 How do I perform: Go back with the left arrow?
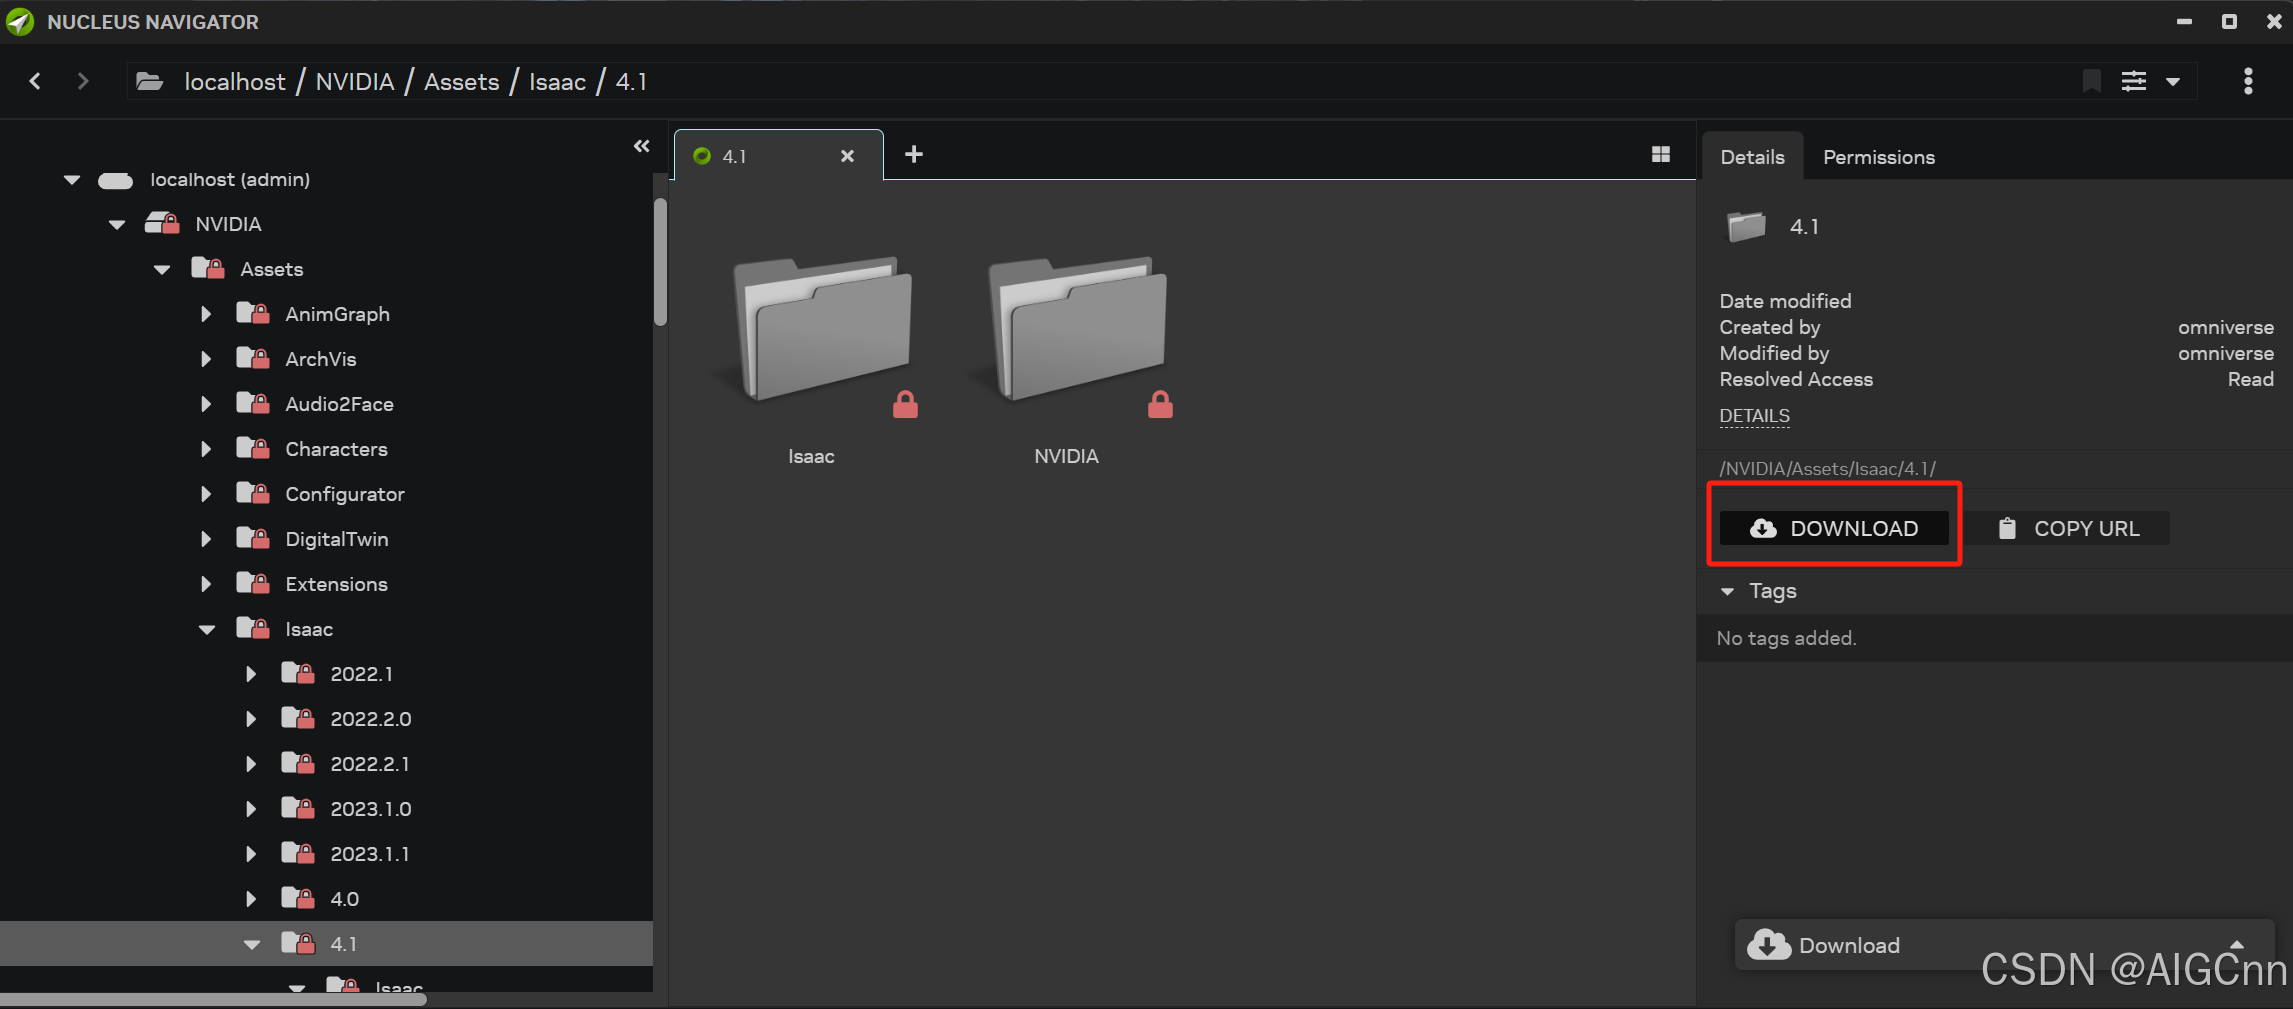pos(35,81)
